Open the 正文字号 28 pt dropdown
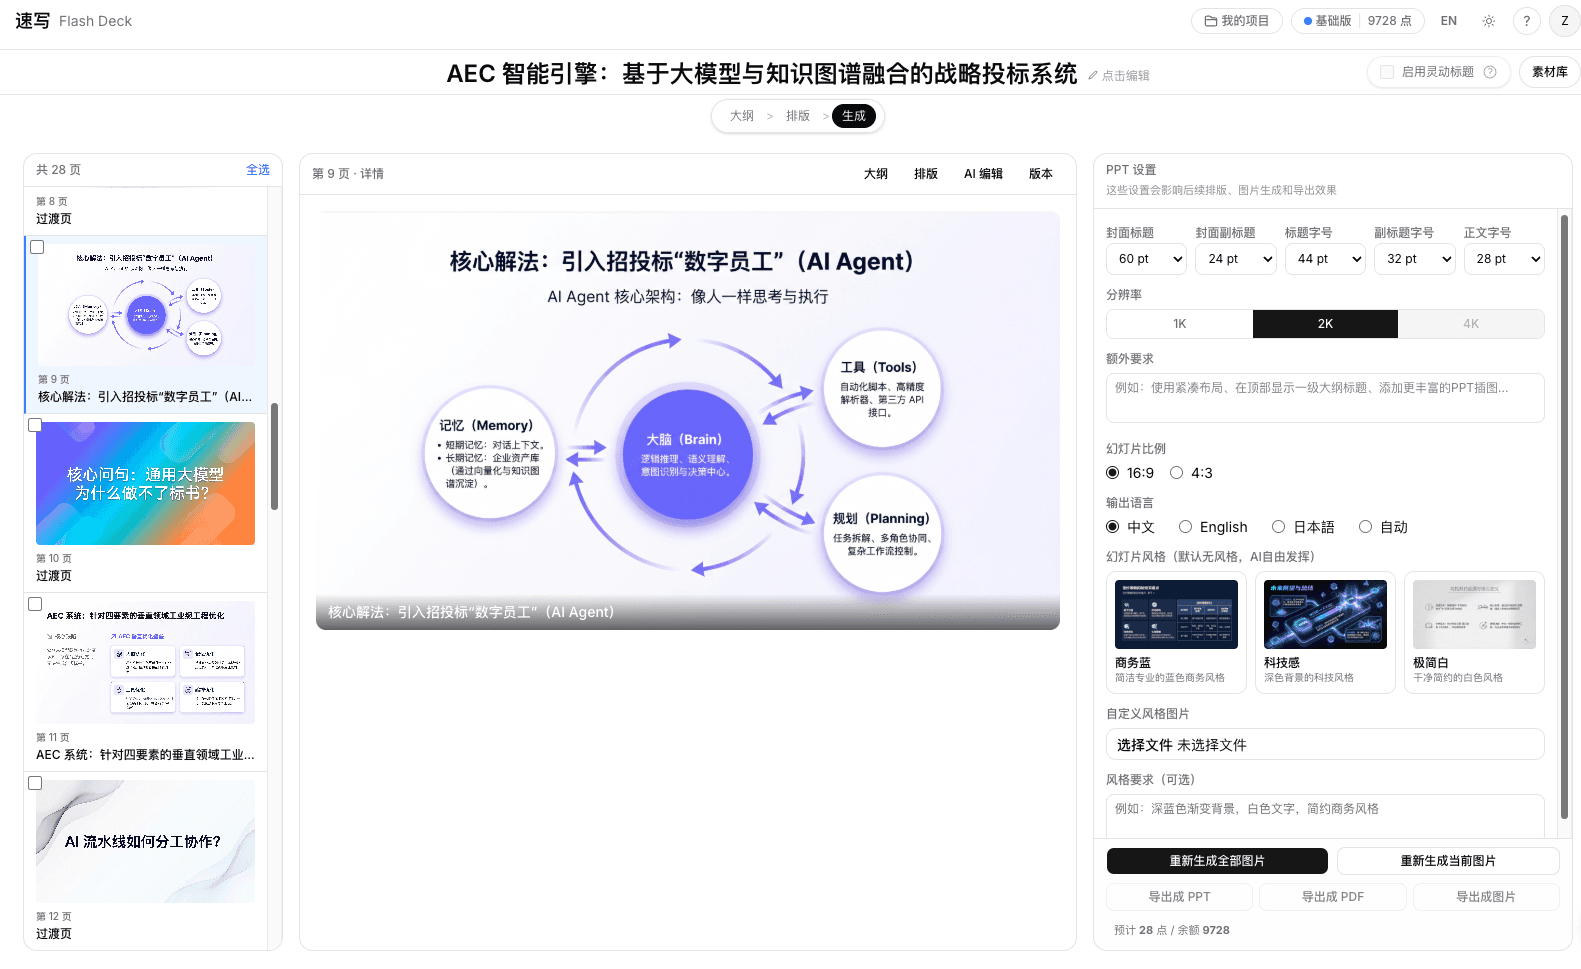The image size is (1581, 969). tap(1504, 259)
